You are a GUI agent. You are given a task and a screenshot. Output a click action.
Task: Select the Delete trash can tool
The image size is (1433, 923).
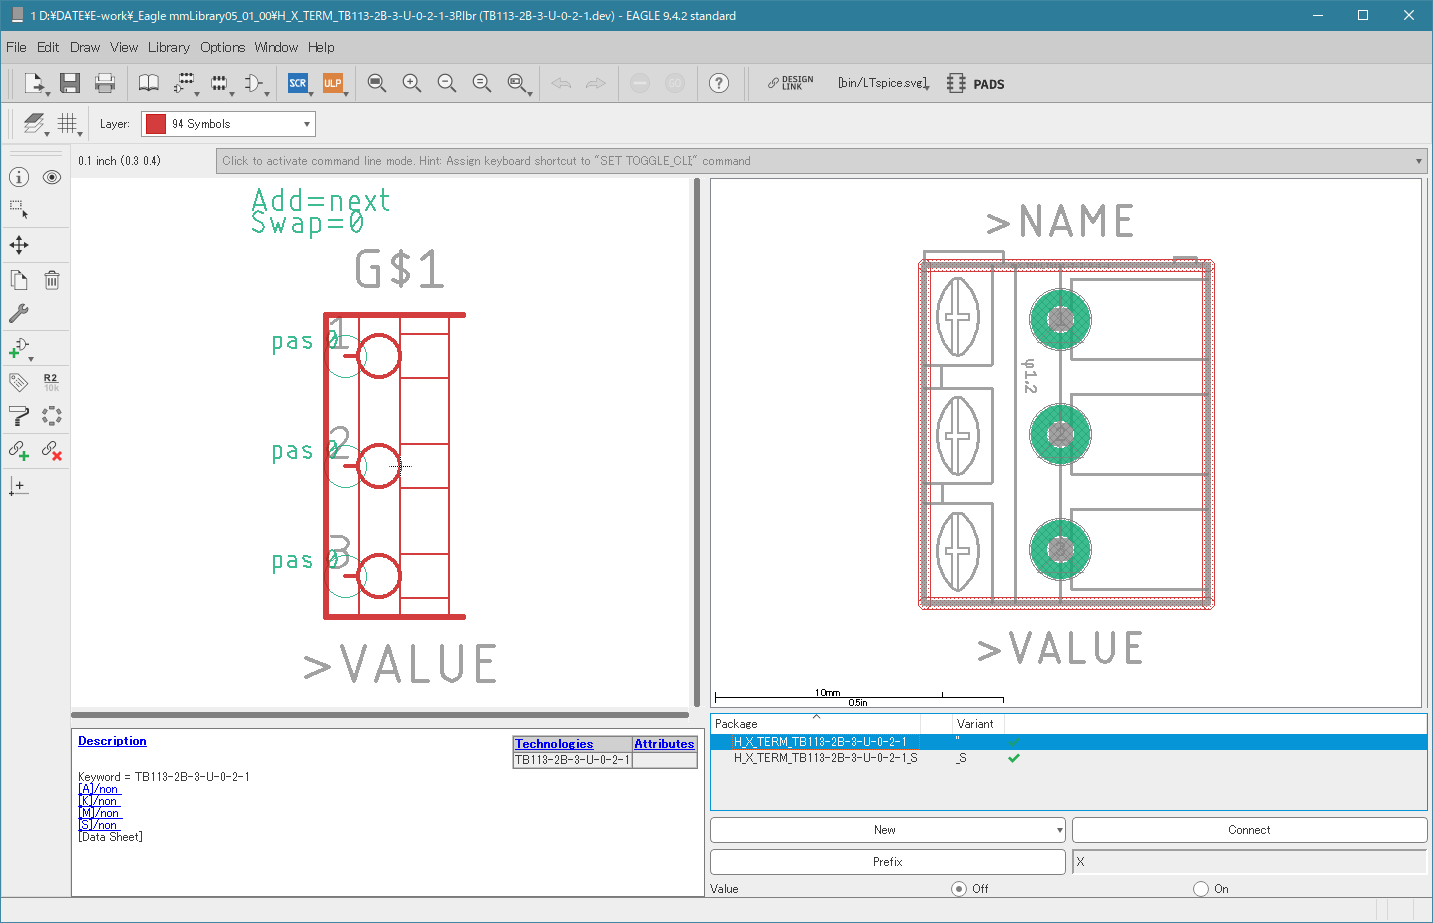point(52,280)
